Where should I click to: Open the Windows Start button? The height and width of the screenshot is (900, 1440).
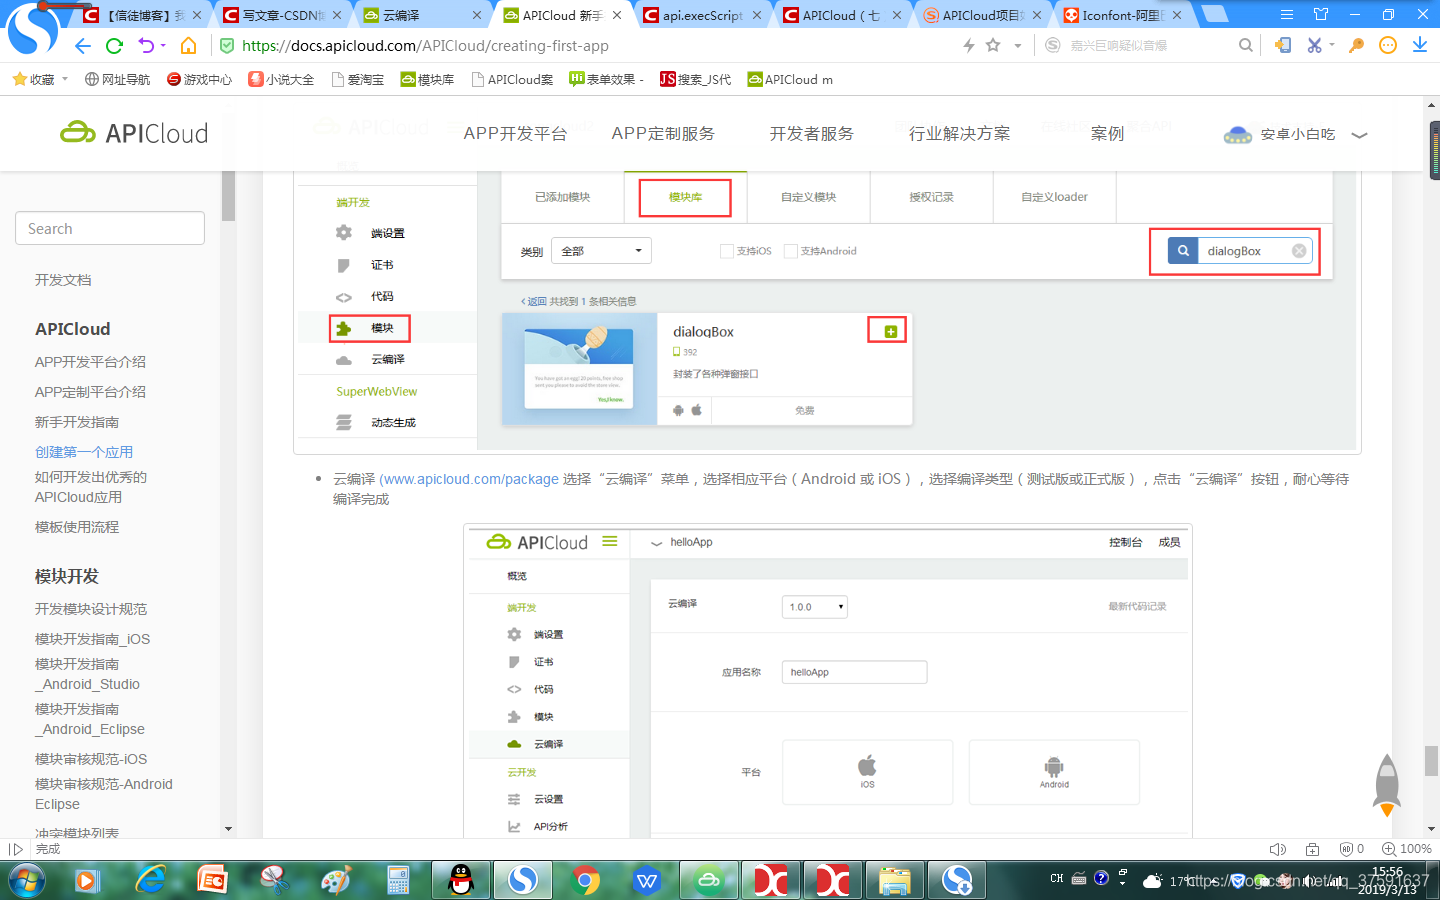tap(27, 880)
